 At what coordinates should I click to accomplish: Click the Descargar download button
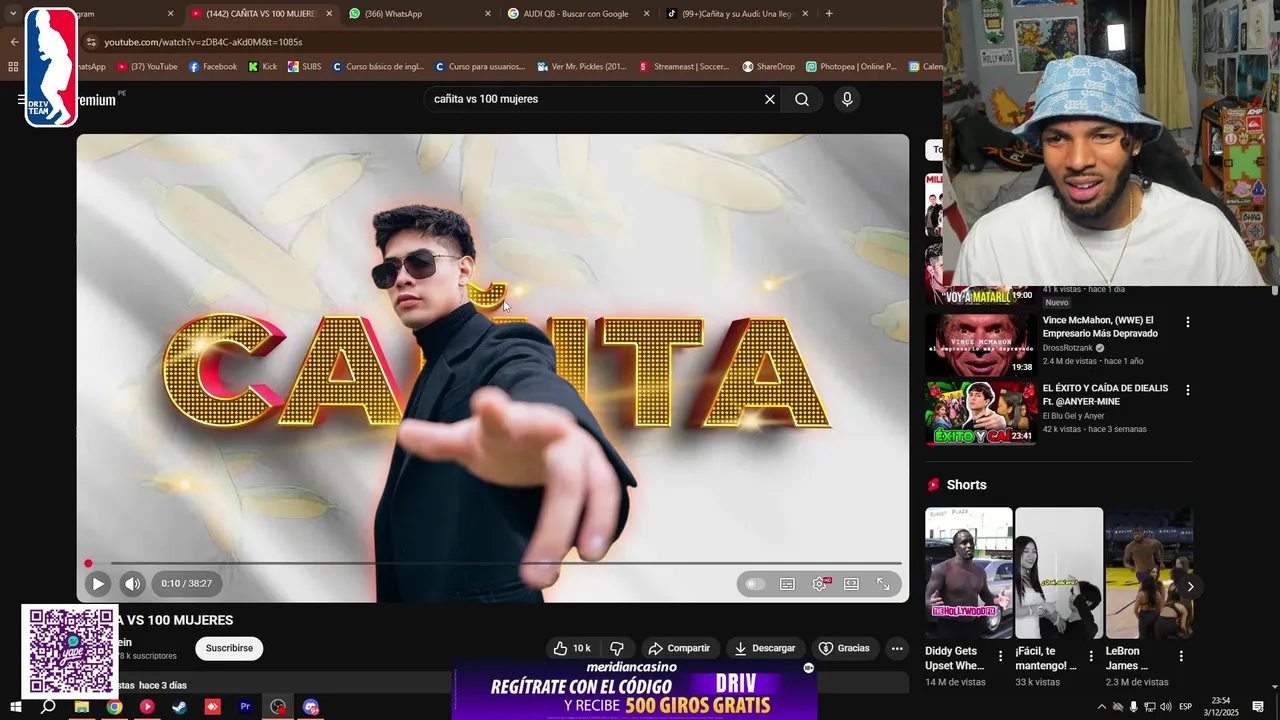pyautogui.click(x=765, y=648)
